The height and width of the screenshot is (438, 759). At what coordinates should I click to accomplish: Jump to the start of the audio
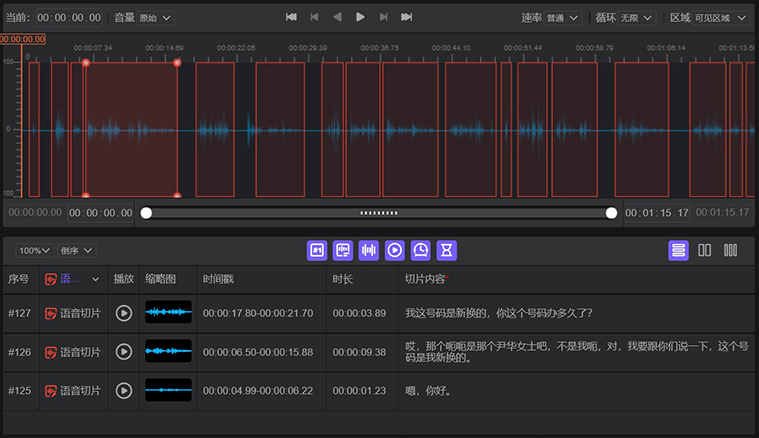[x=291, y=17]
